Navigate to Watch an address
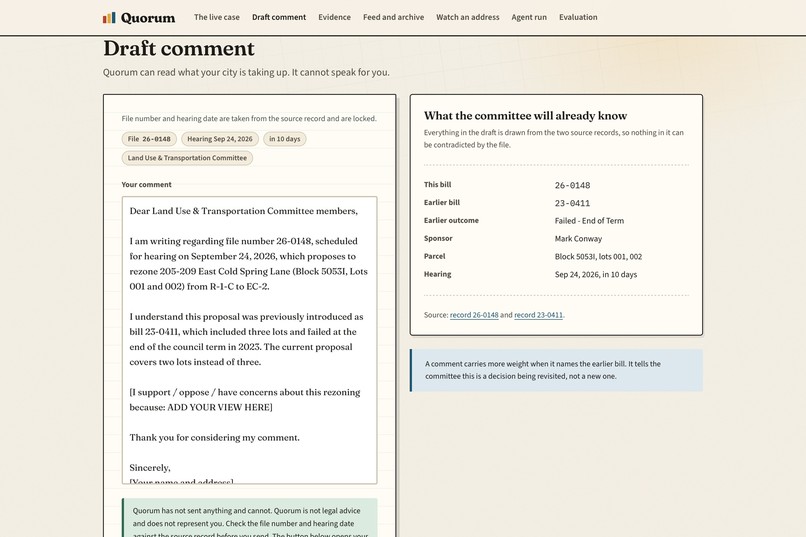This screenshot has width=806, height=537. [468, 17]
